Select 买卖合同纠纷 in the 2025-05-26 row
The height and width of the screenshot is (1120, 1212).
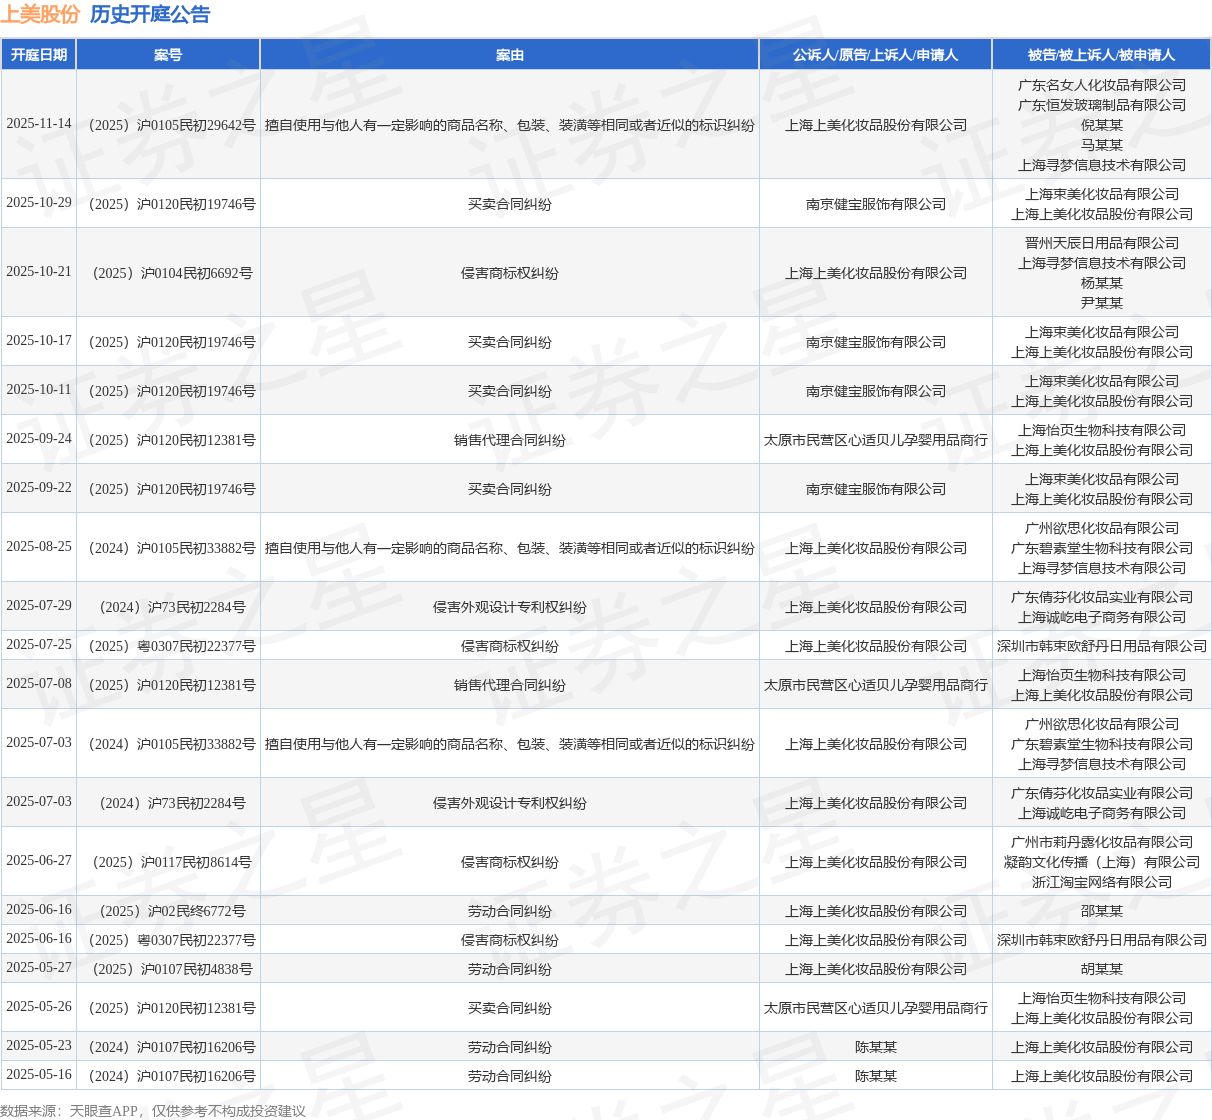[x=510, y=1008]
